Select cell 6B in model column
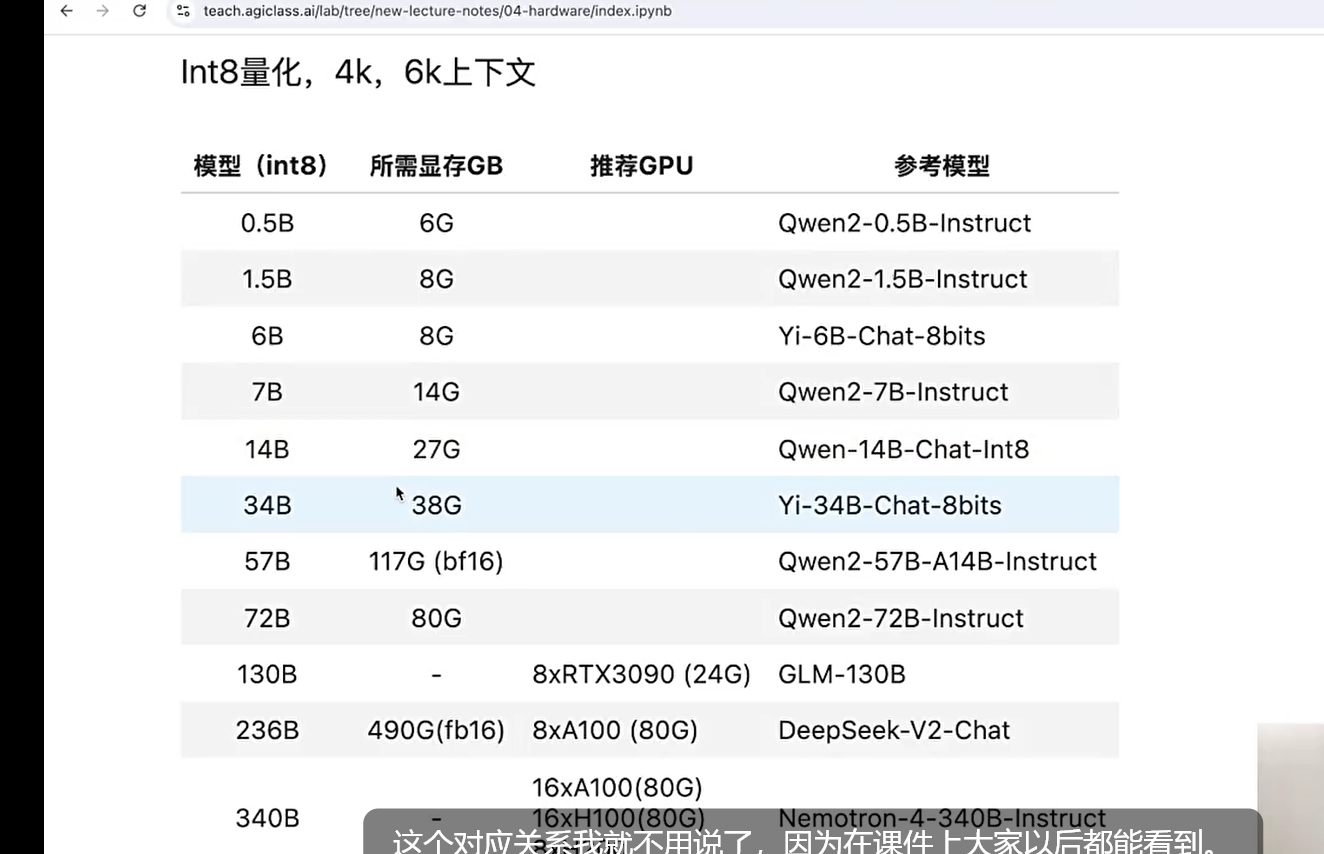Image resolution: width=1324 pixels, height=854 pixels. tap(267, 336)
